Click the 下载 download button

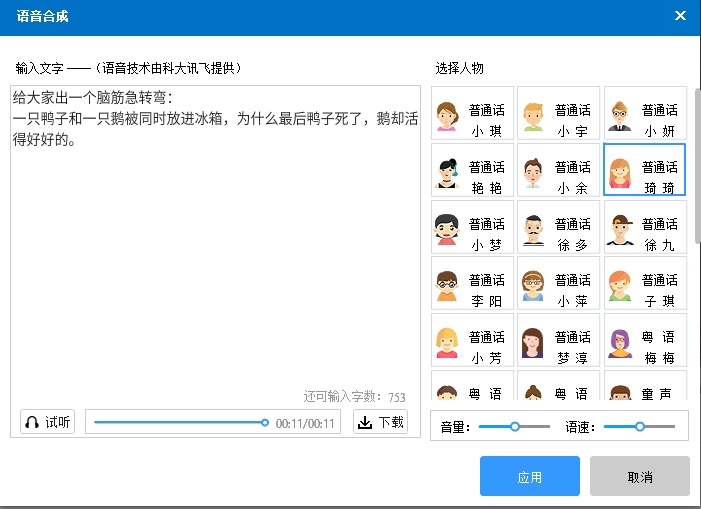pos(380,422)
